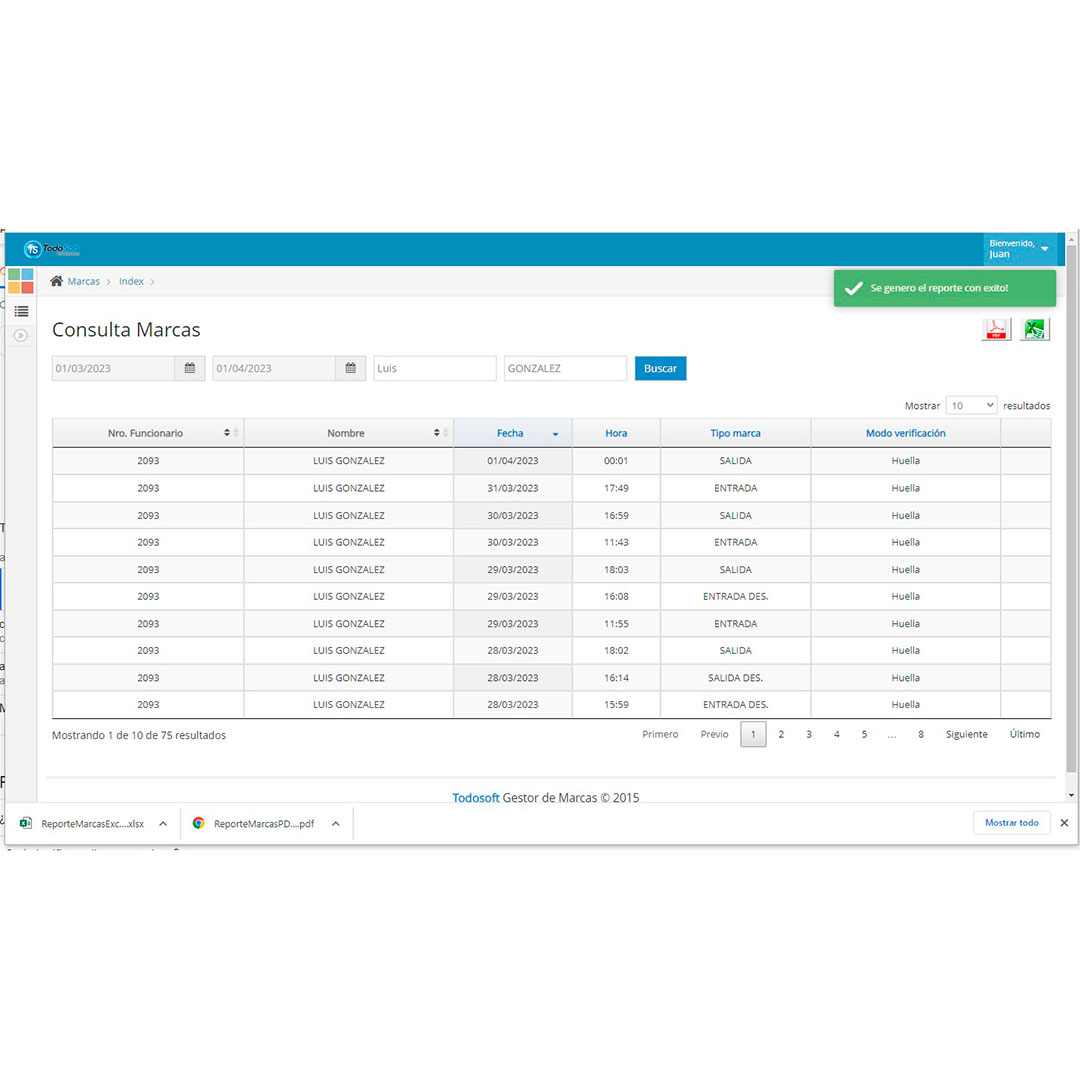Image resolution: width=1080 pixels, height=1080 pixels.
Task: Dismiss the success notification checkmark
Action: click(853, 288)
